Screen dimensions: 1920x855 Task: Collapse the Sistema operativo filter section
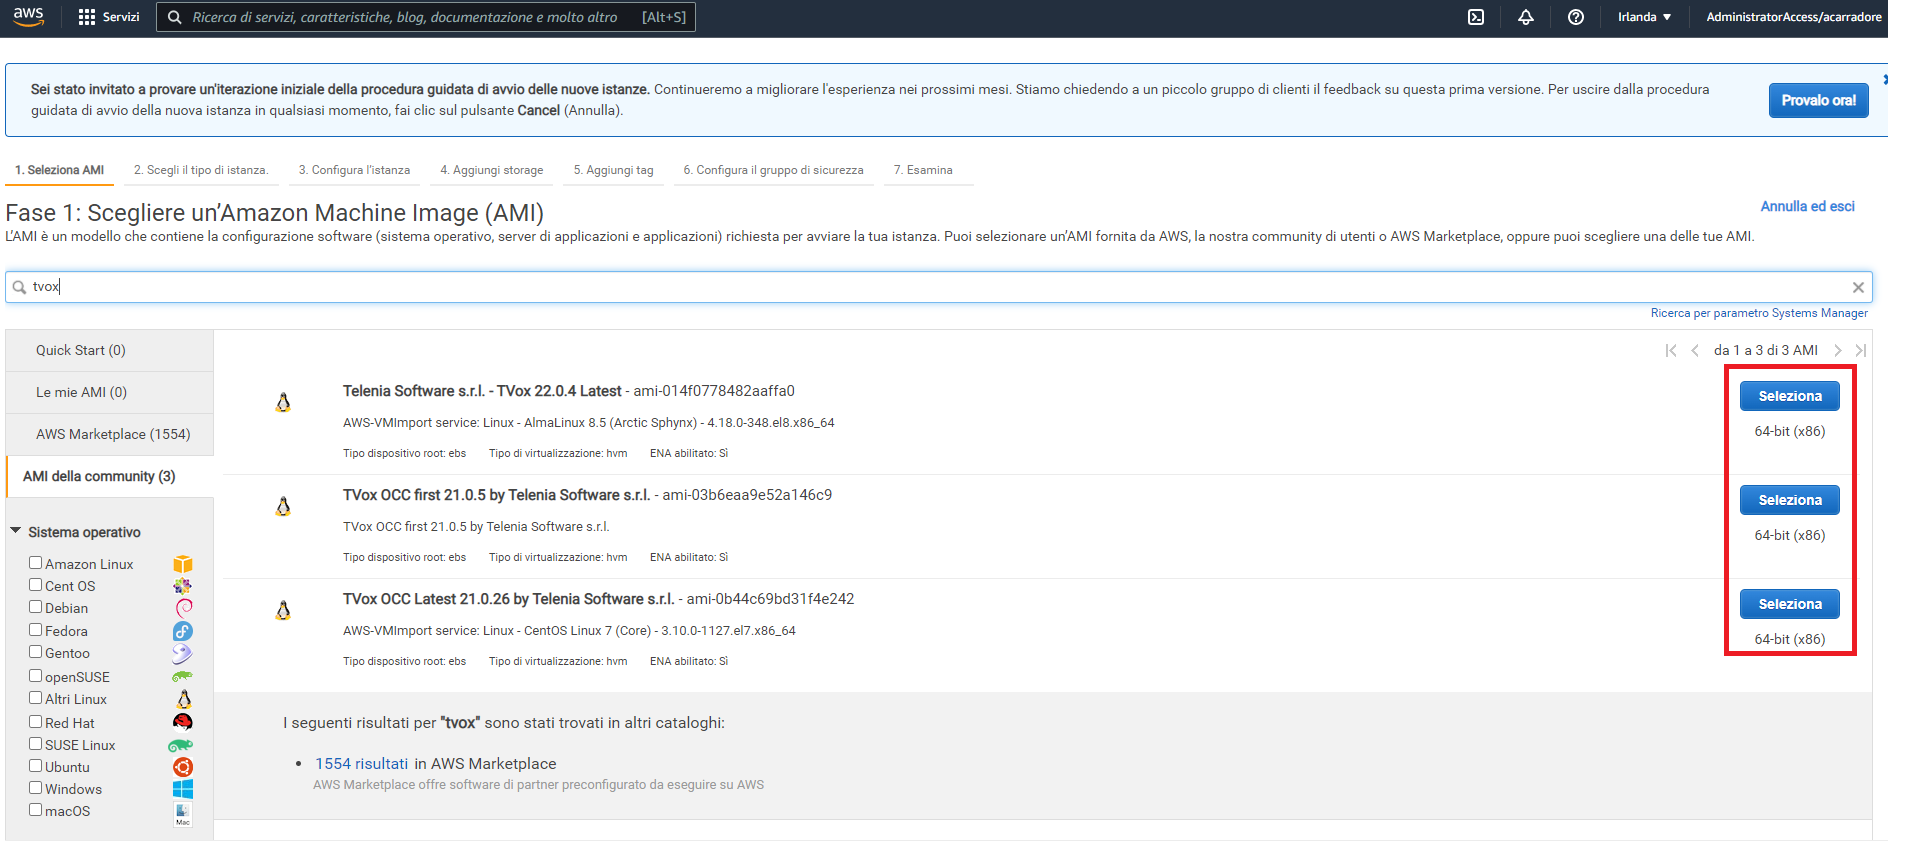pyautogui.click(x=15, y=531)
